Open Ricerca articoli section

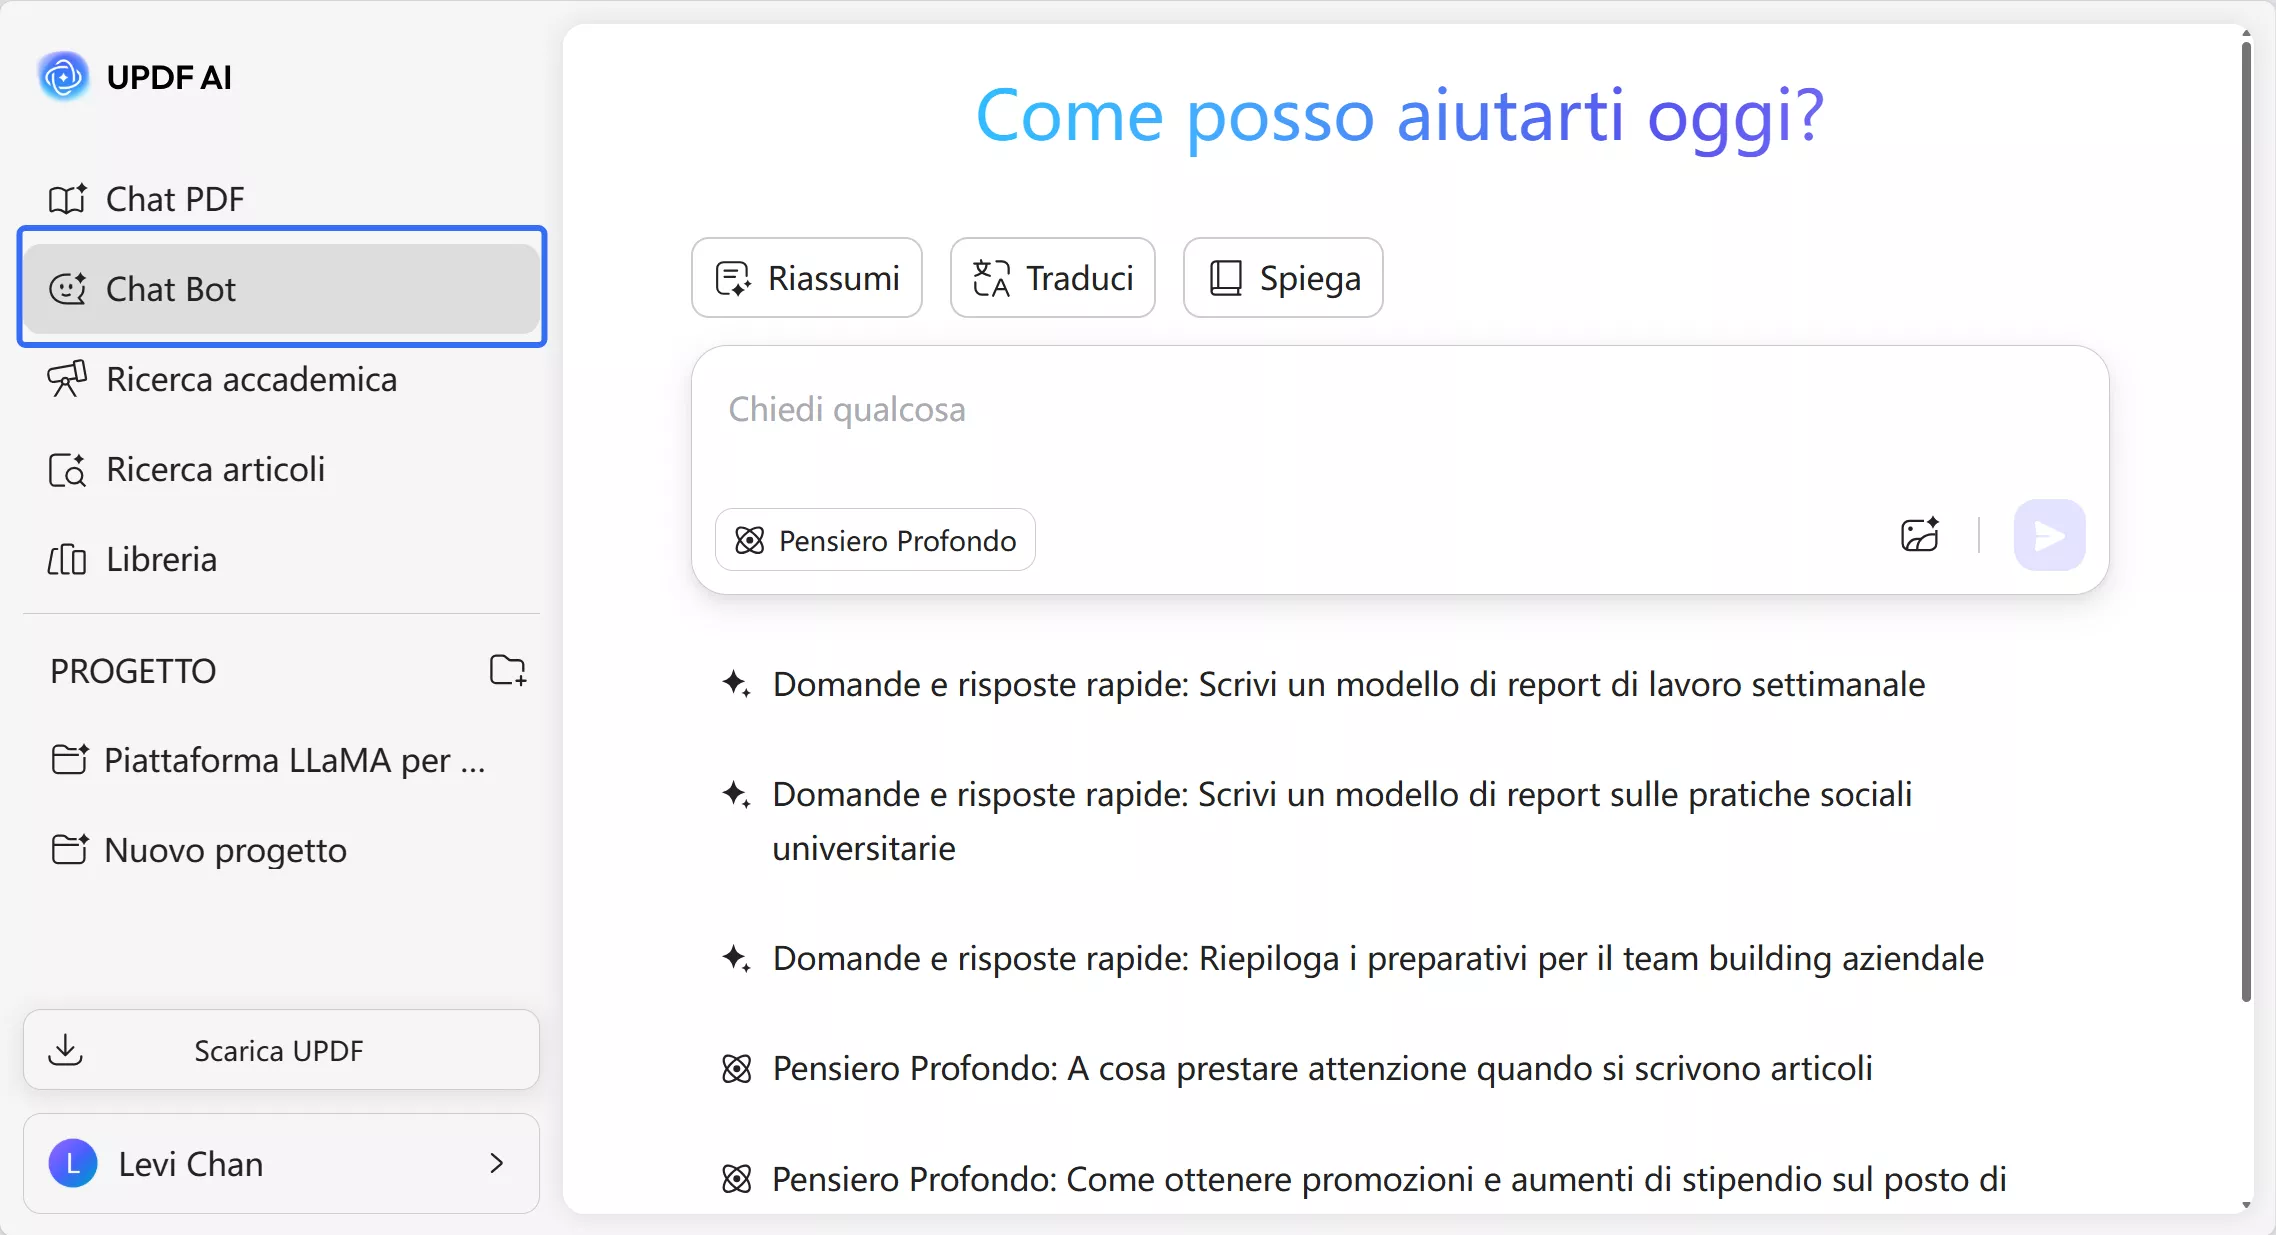coord(215,469)
